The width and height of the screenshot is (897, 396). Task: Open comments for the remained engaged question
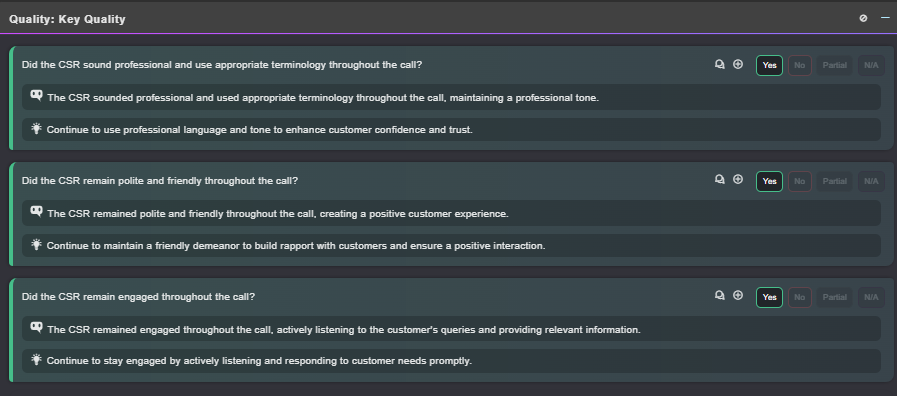(x=720, y=296)
